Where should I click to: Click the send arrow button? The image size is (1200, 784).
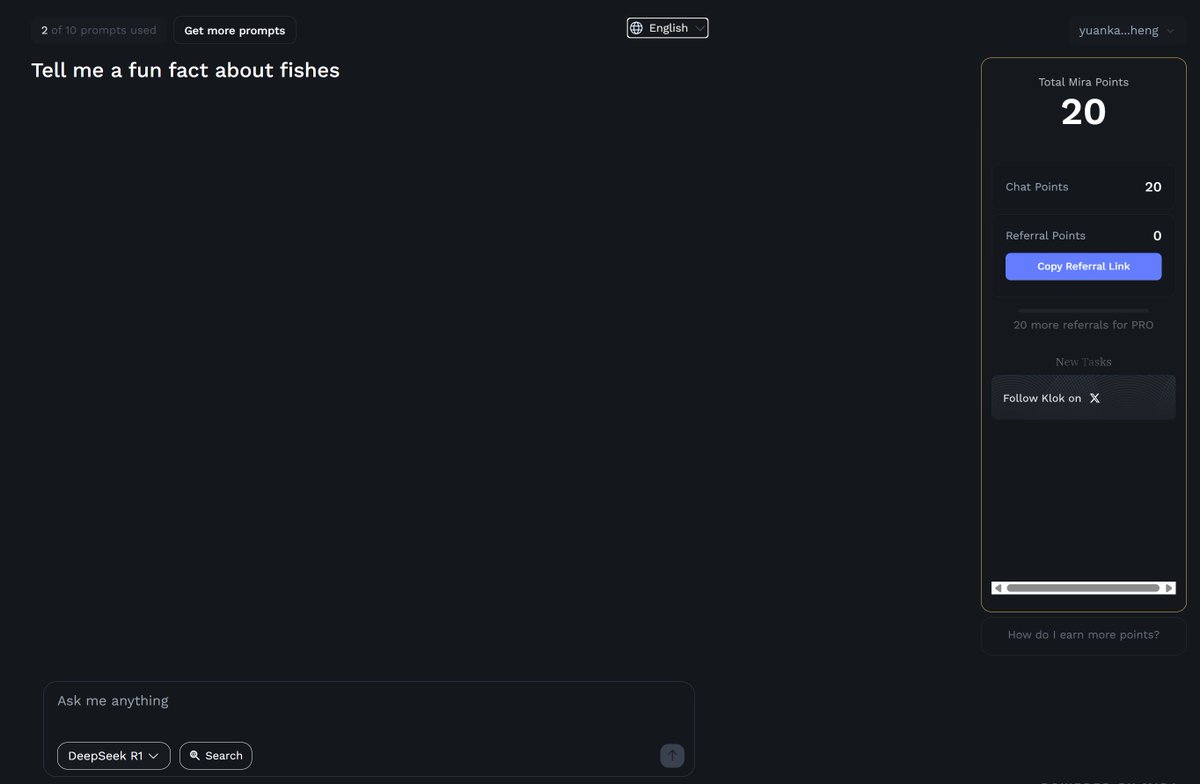(672, 756)
